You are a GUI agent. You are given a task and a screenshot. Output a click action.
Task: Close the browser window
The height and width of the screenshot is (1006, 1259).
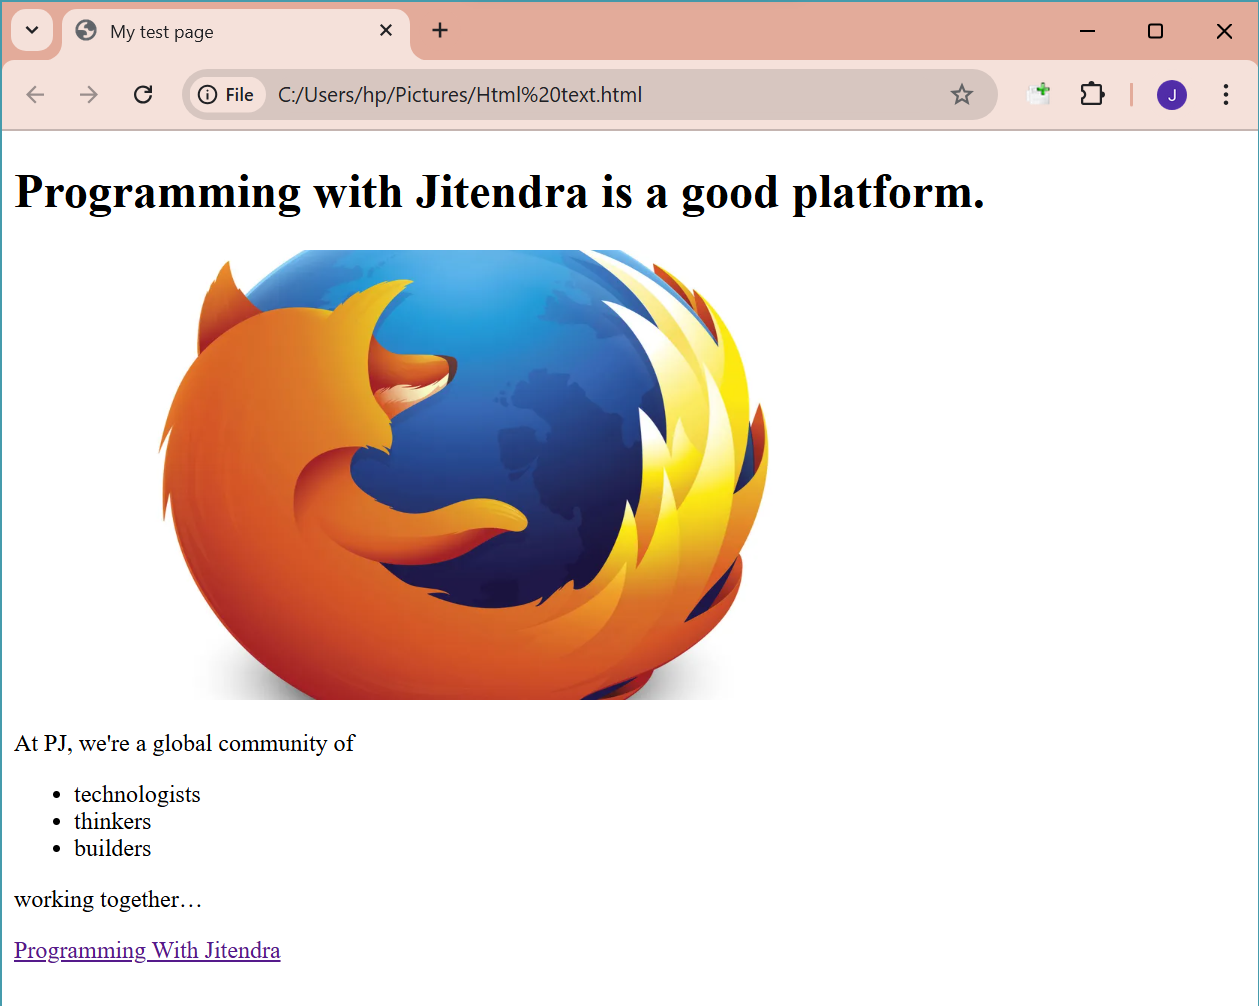1224,31
